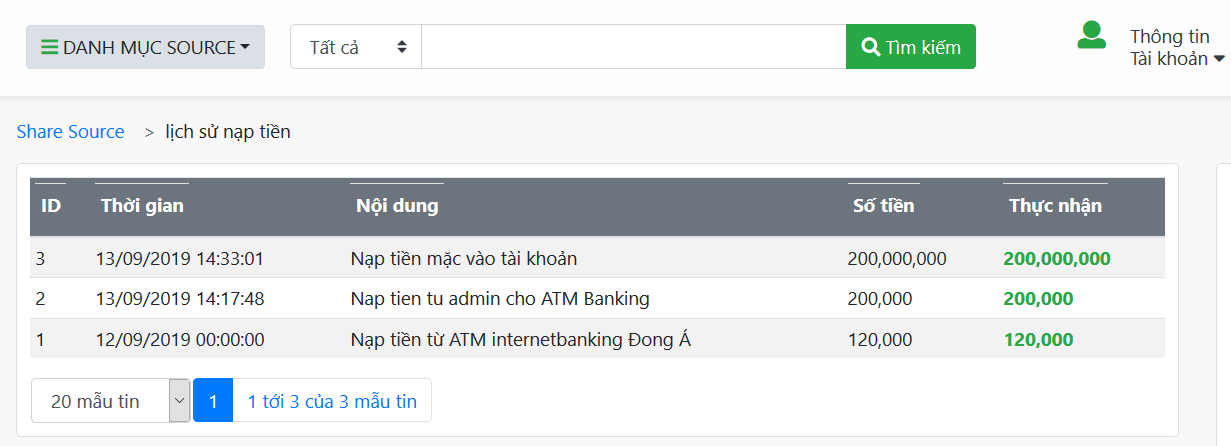Expand the Tất cả filter select
1231x446 pixels.
coord(356,47)
